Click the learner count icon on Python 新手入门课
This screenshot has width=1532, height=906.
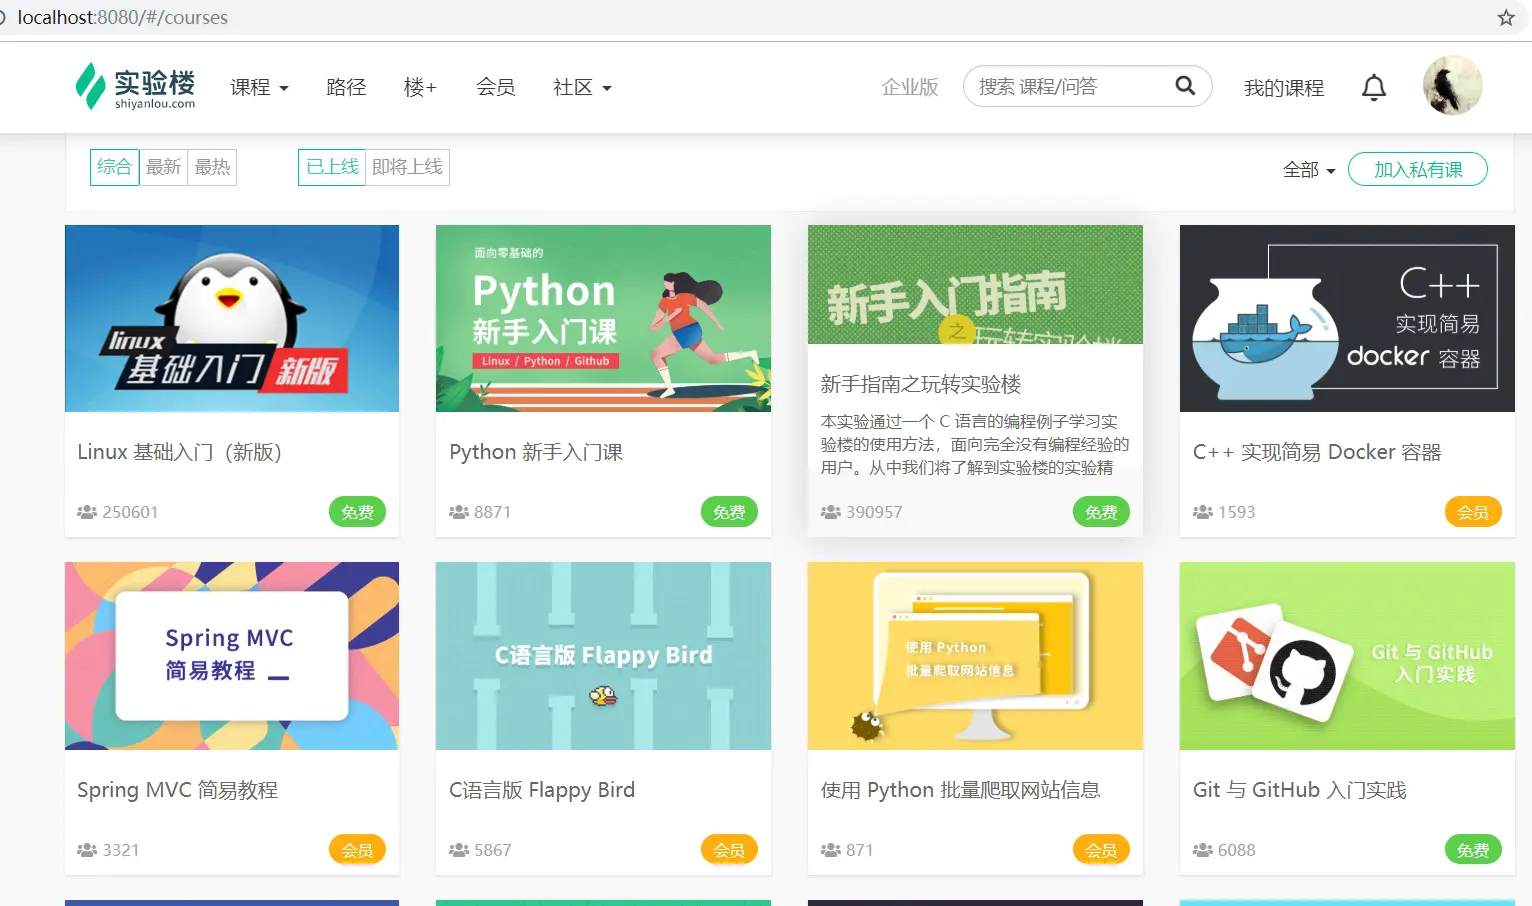[457, 511]
